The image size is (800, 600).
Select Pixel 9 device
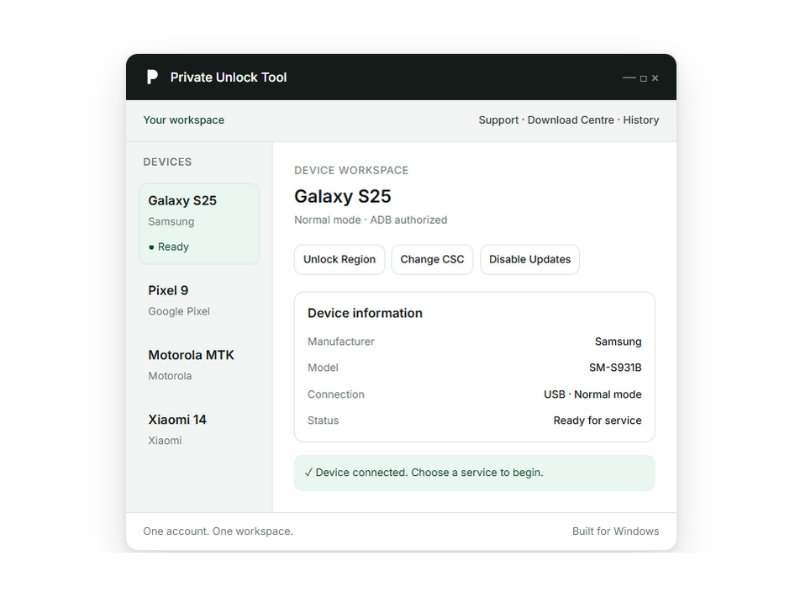(199, 301)
